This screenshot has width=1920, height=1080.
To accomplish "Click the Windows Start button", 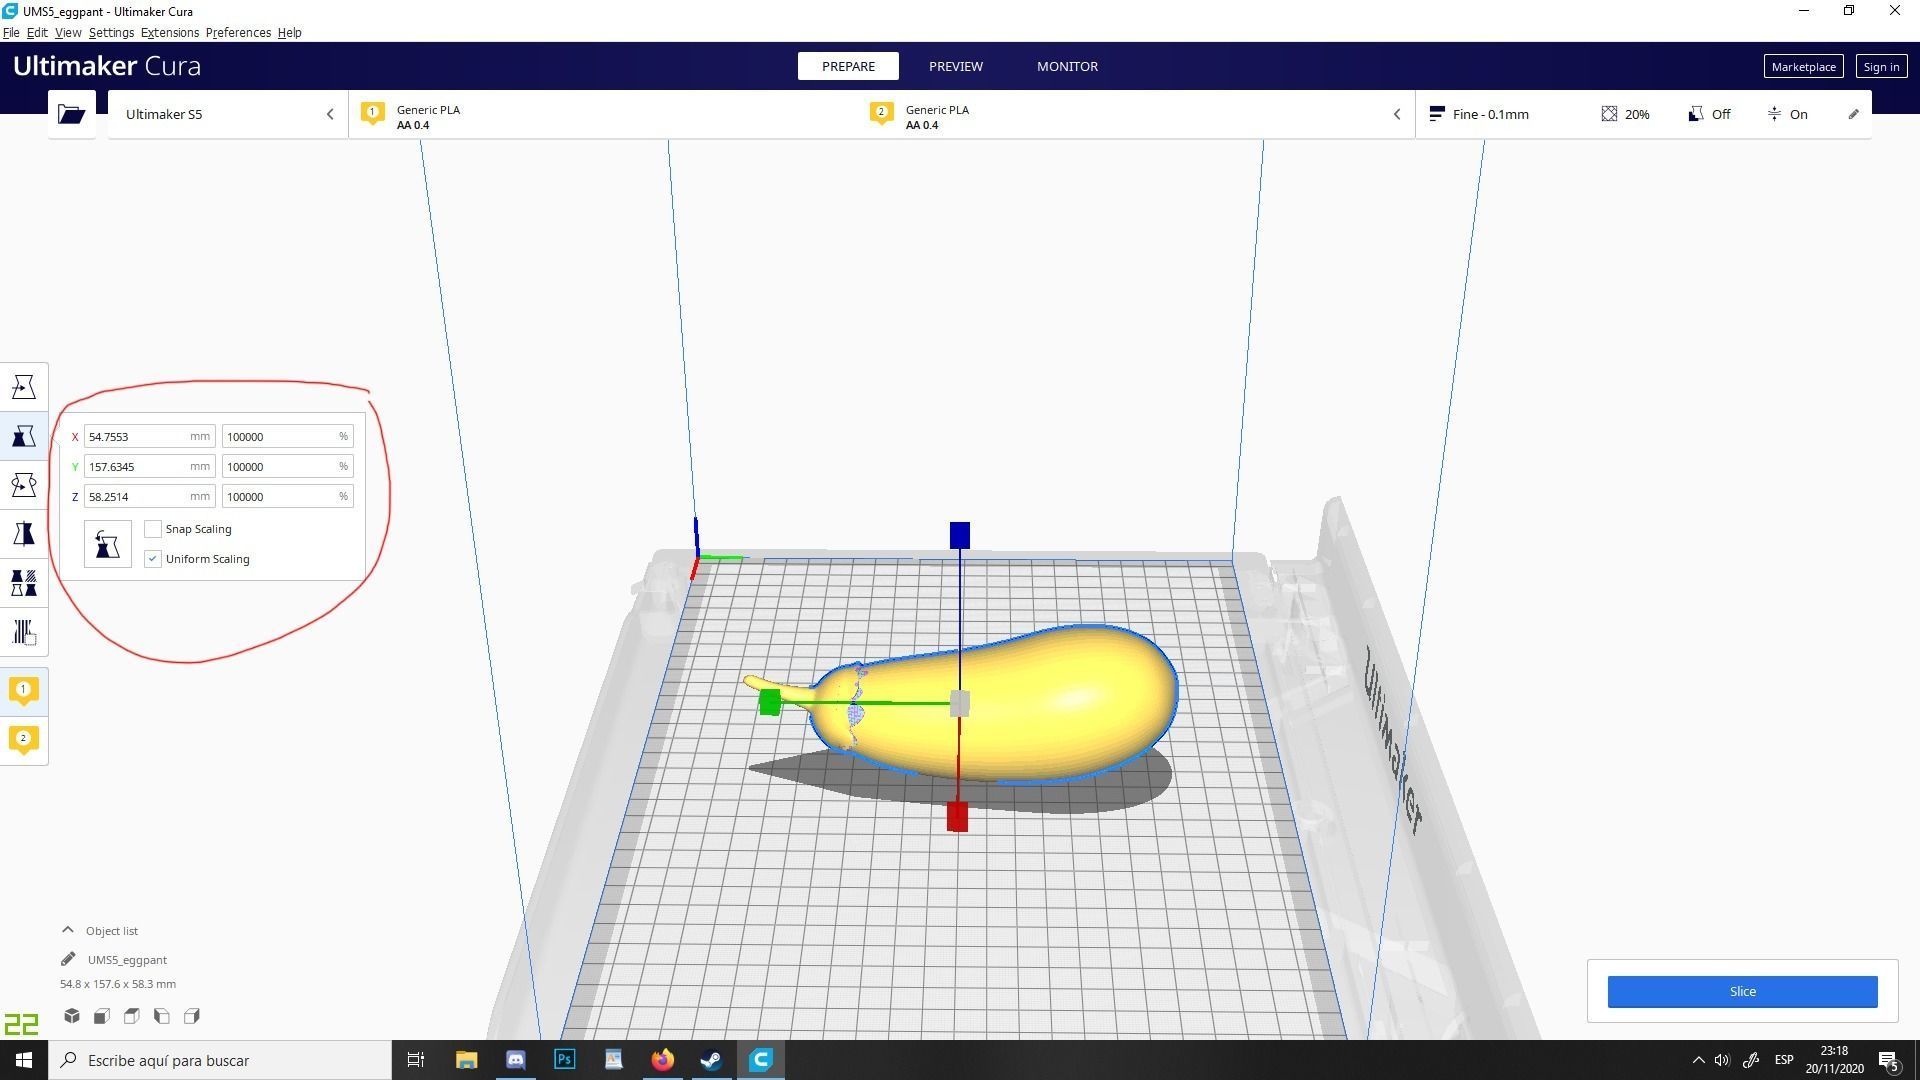I will click(x=24, y=1060).
